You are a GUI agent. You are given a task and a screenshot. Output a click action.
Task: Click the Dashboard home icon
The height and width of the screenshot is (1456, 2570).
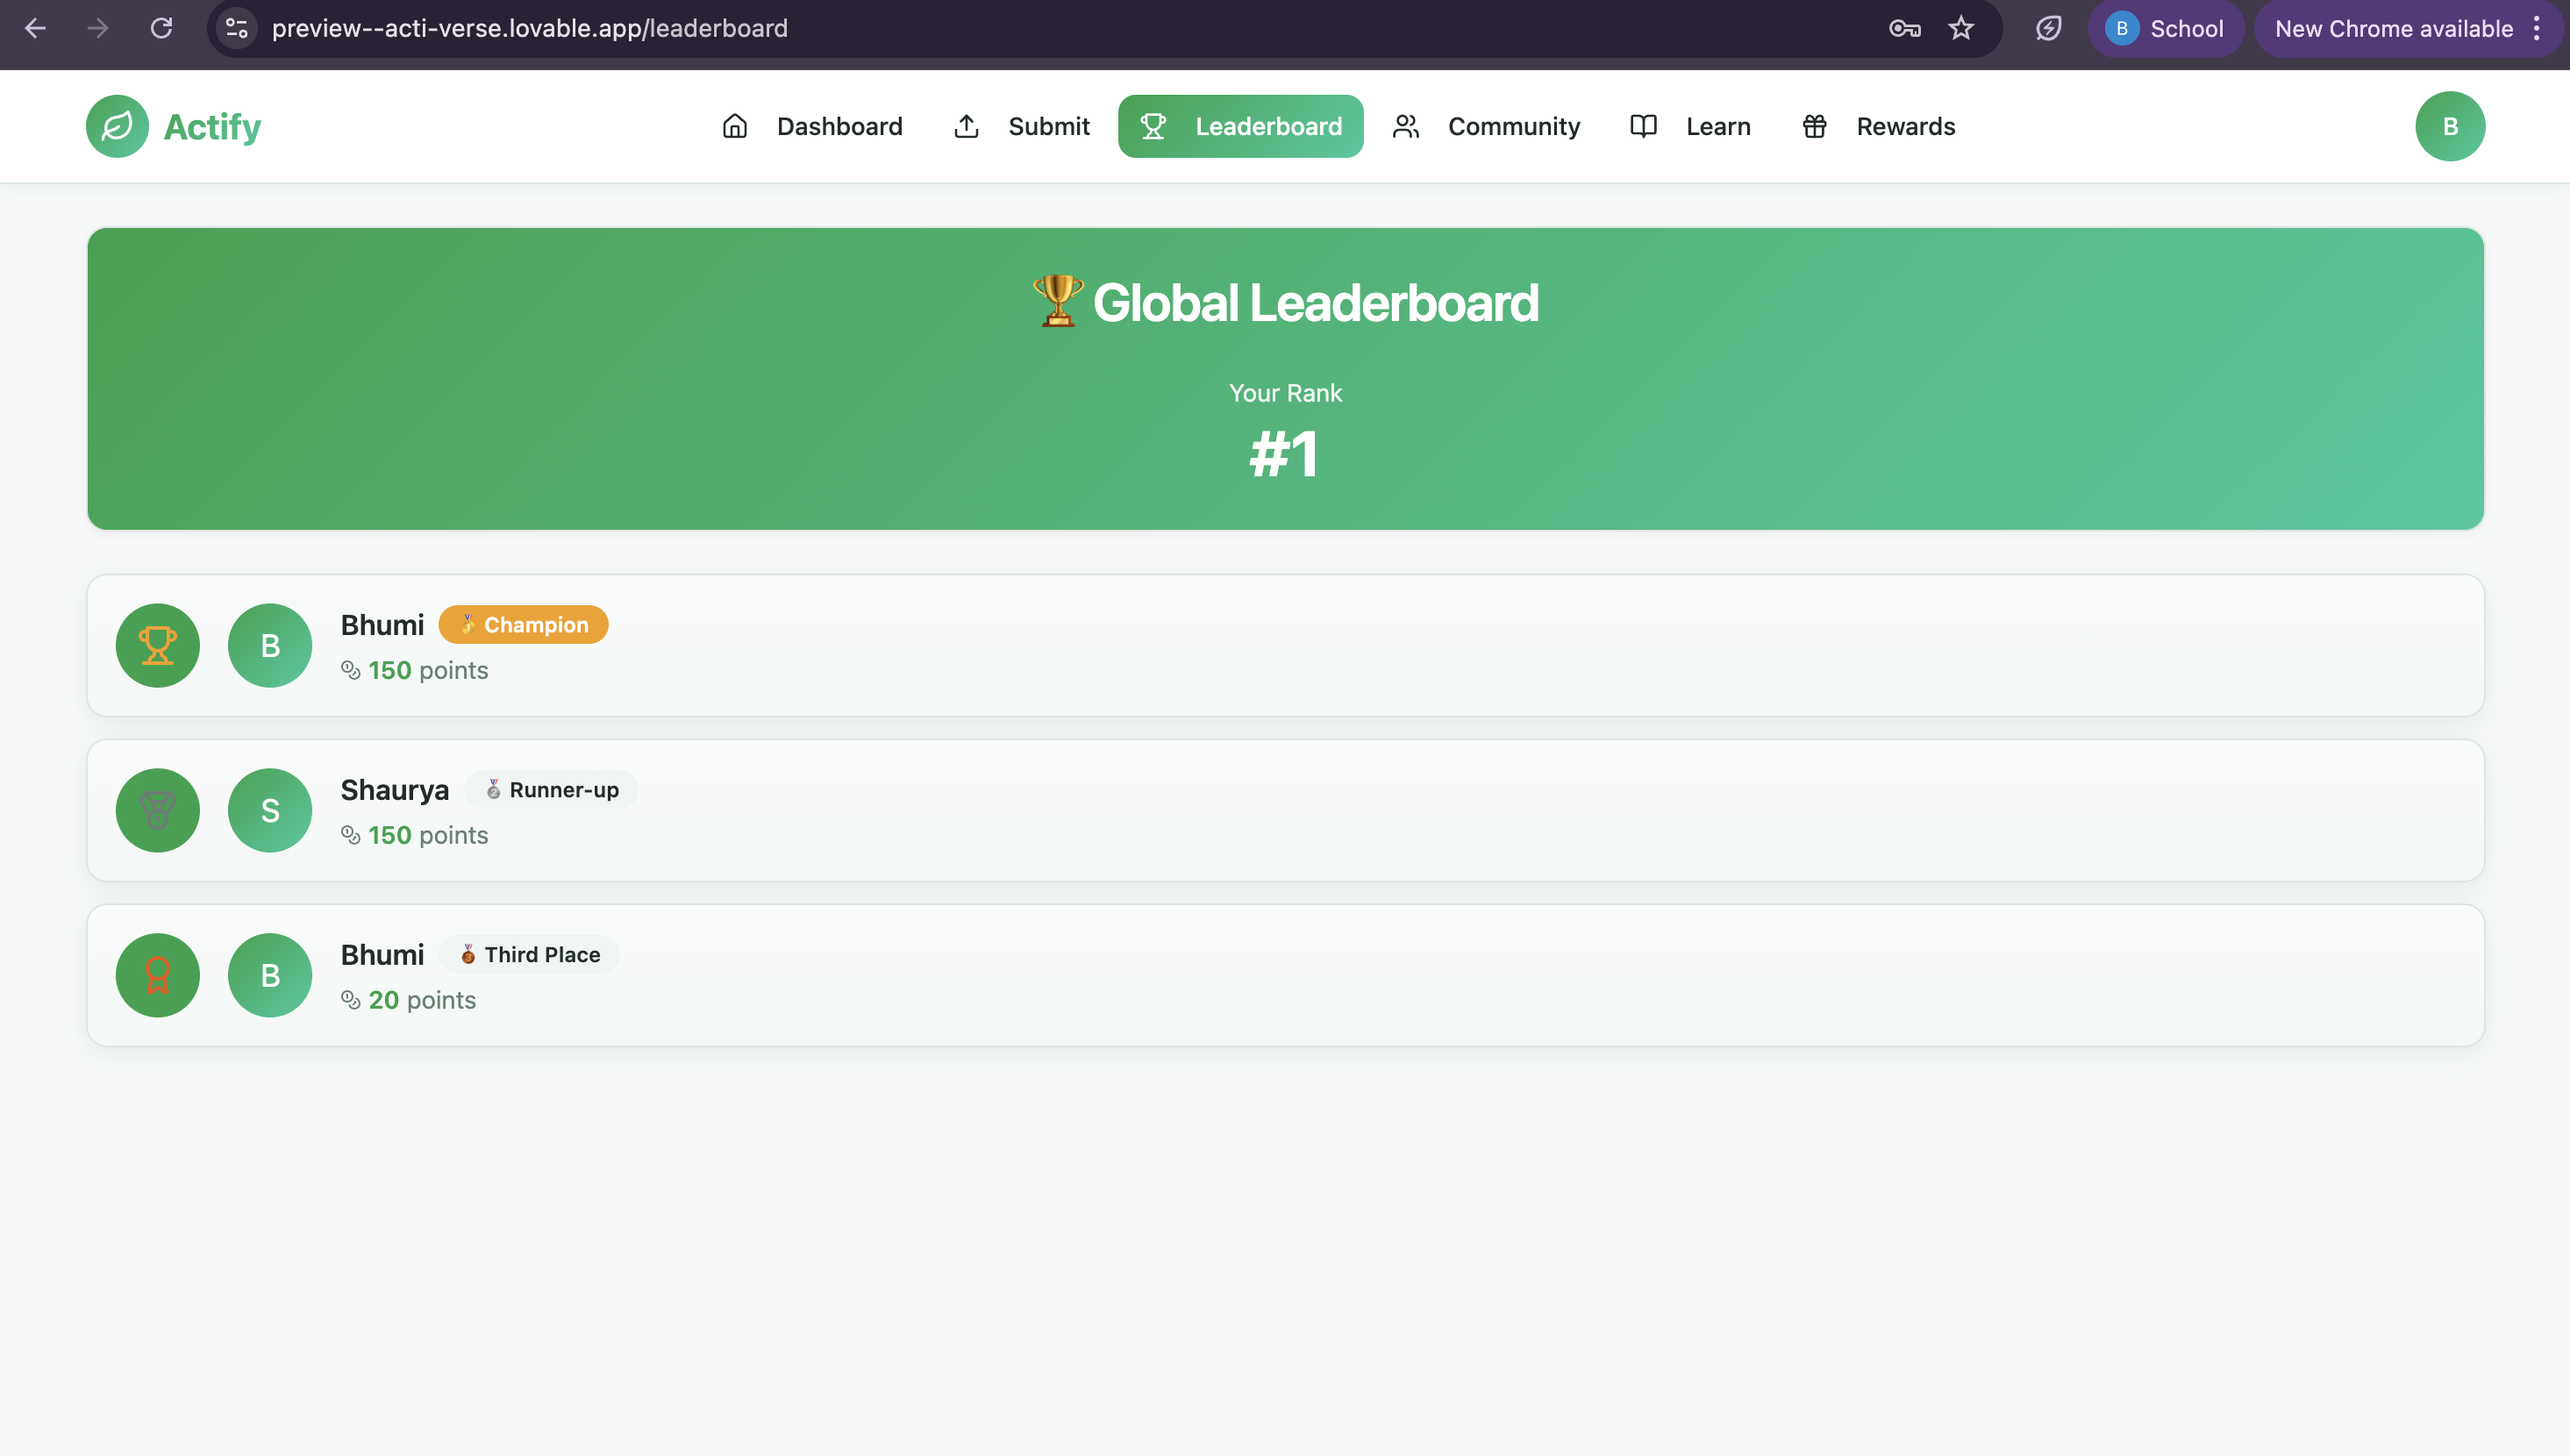[x=735, y=126]
